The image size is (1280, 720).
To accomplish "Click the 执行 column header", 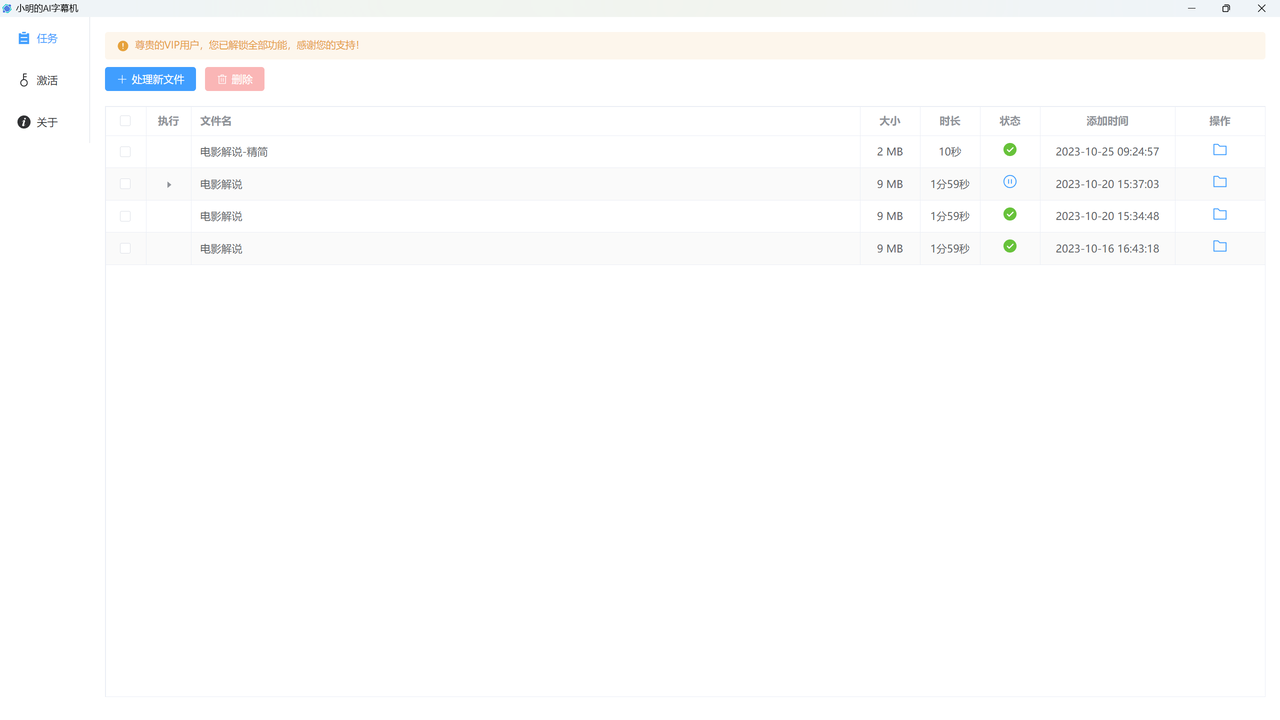I will point(168,121).
